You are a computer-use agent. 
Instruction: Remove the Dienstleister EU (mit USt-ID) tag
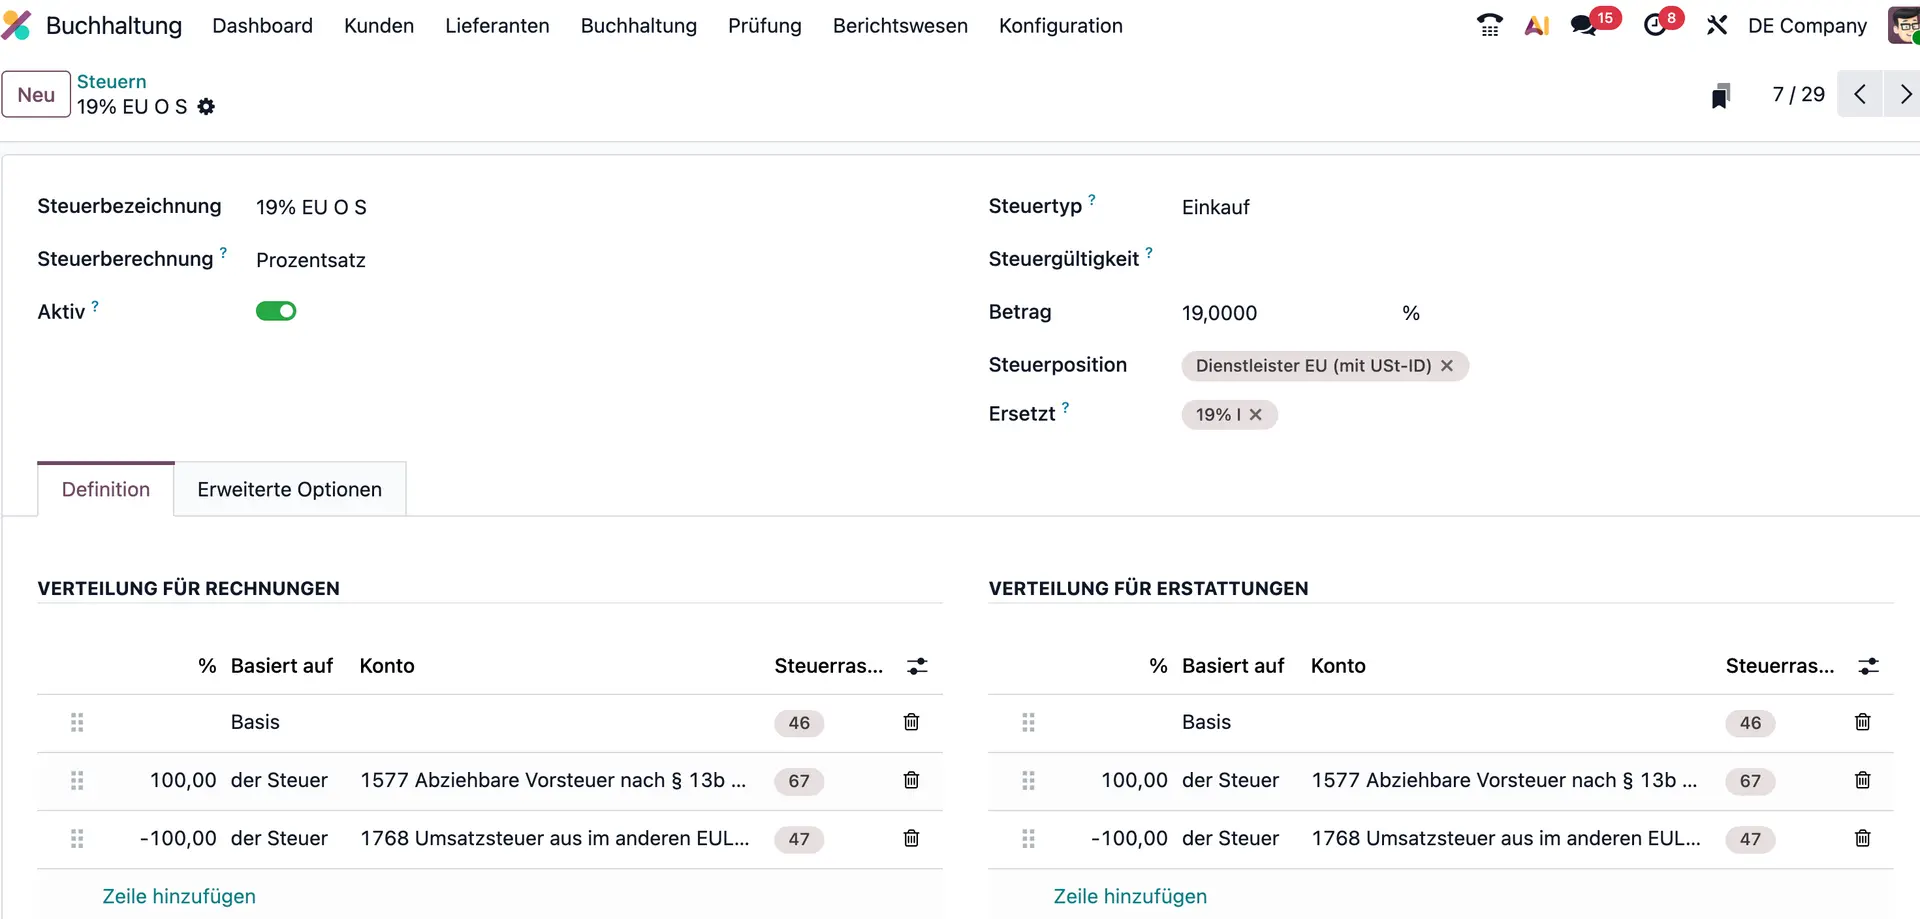tap(1448, 366)
